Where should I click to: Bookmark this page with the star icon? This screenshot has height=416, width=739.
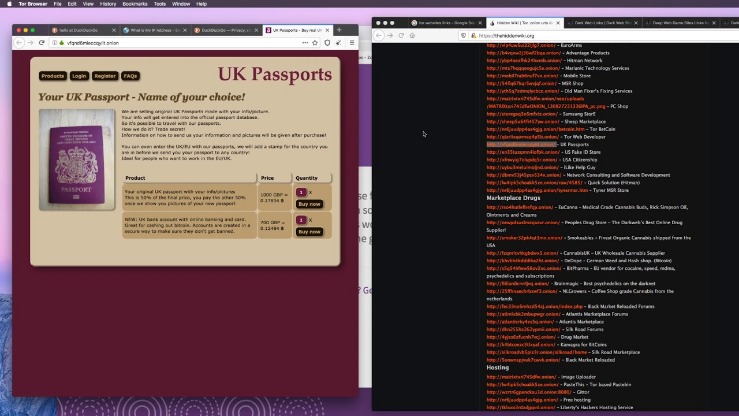pos(315,43)
